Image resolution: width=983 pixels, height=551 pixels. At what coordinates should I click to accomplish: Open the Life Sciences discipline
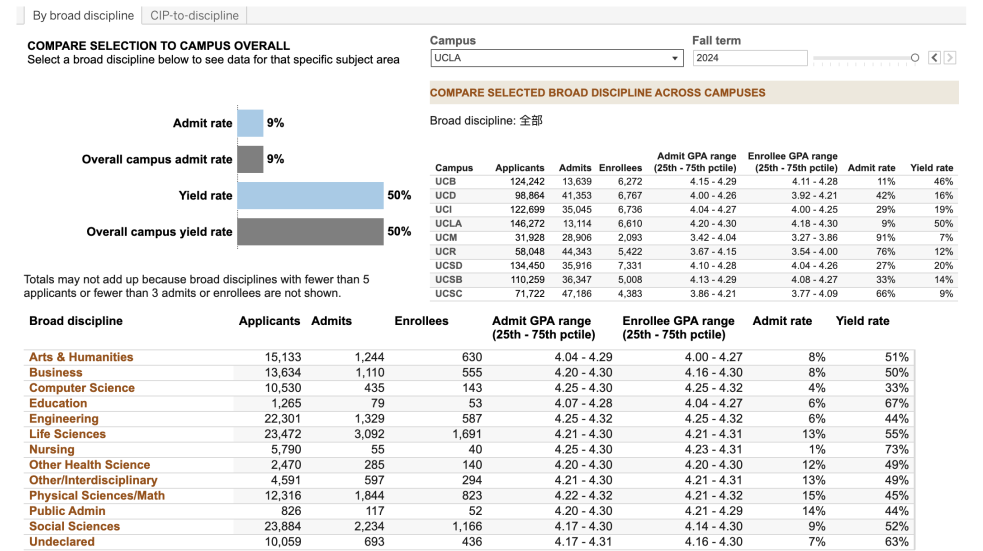(x=67, y=434)
